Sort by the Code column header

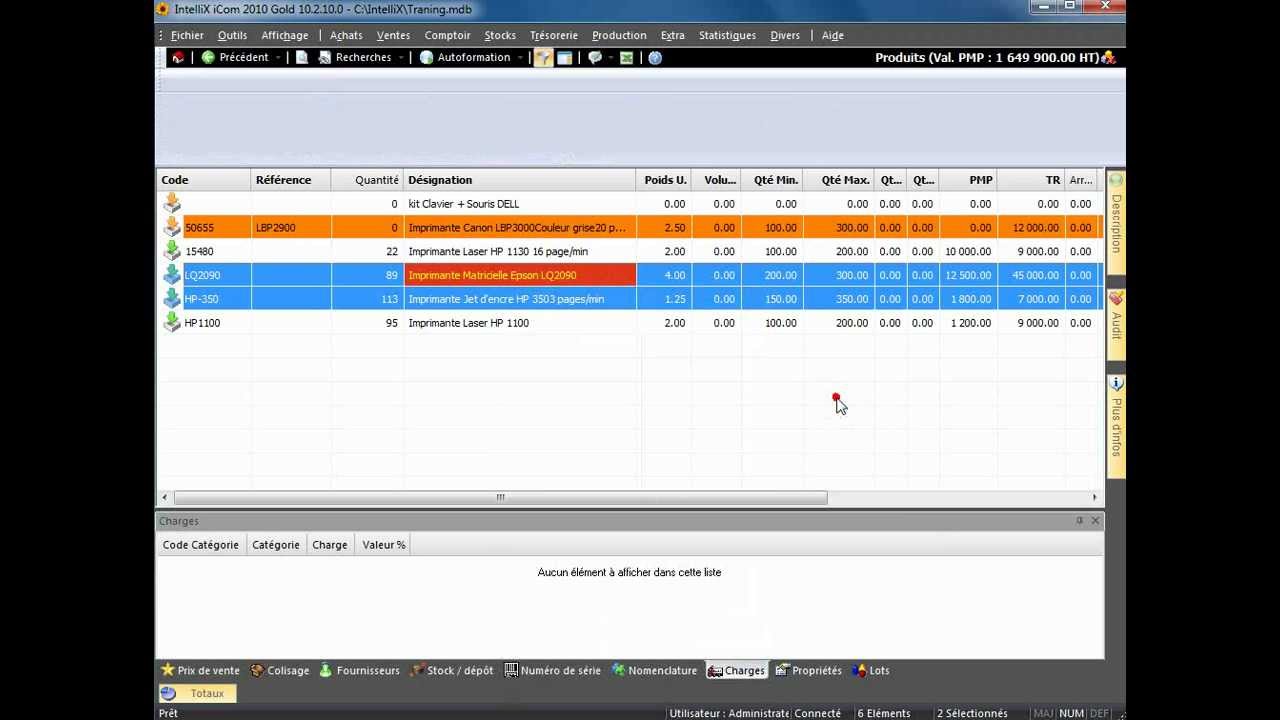click(x=204, y=180)
